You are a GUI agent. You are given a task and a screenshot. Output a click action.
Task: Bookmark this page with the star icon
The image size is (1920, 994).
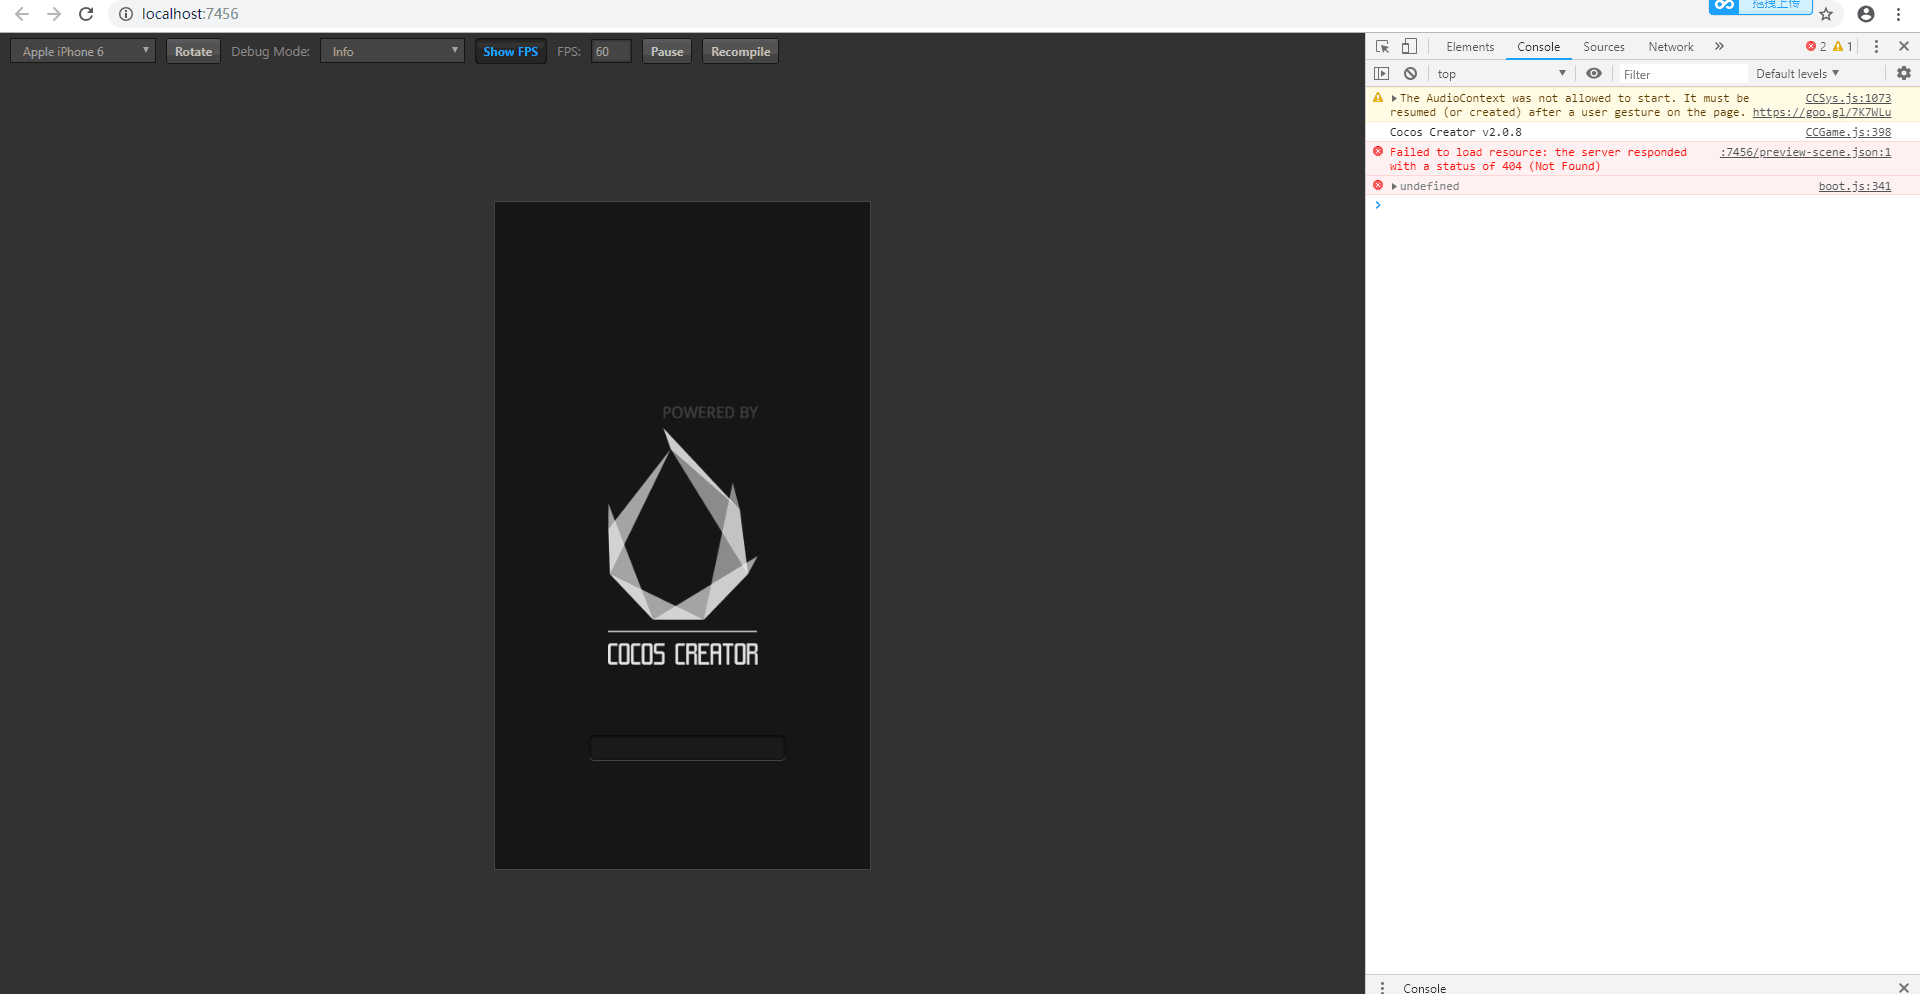[x=1826, y=14]
